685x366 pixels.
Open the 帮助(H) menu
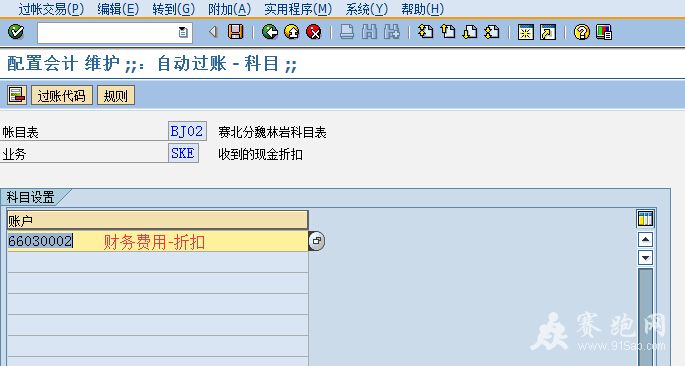click(x=422, y=9)
